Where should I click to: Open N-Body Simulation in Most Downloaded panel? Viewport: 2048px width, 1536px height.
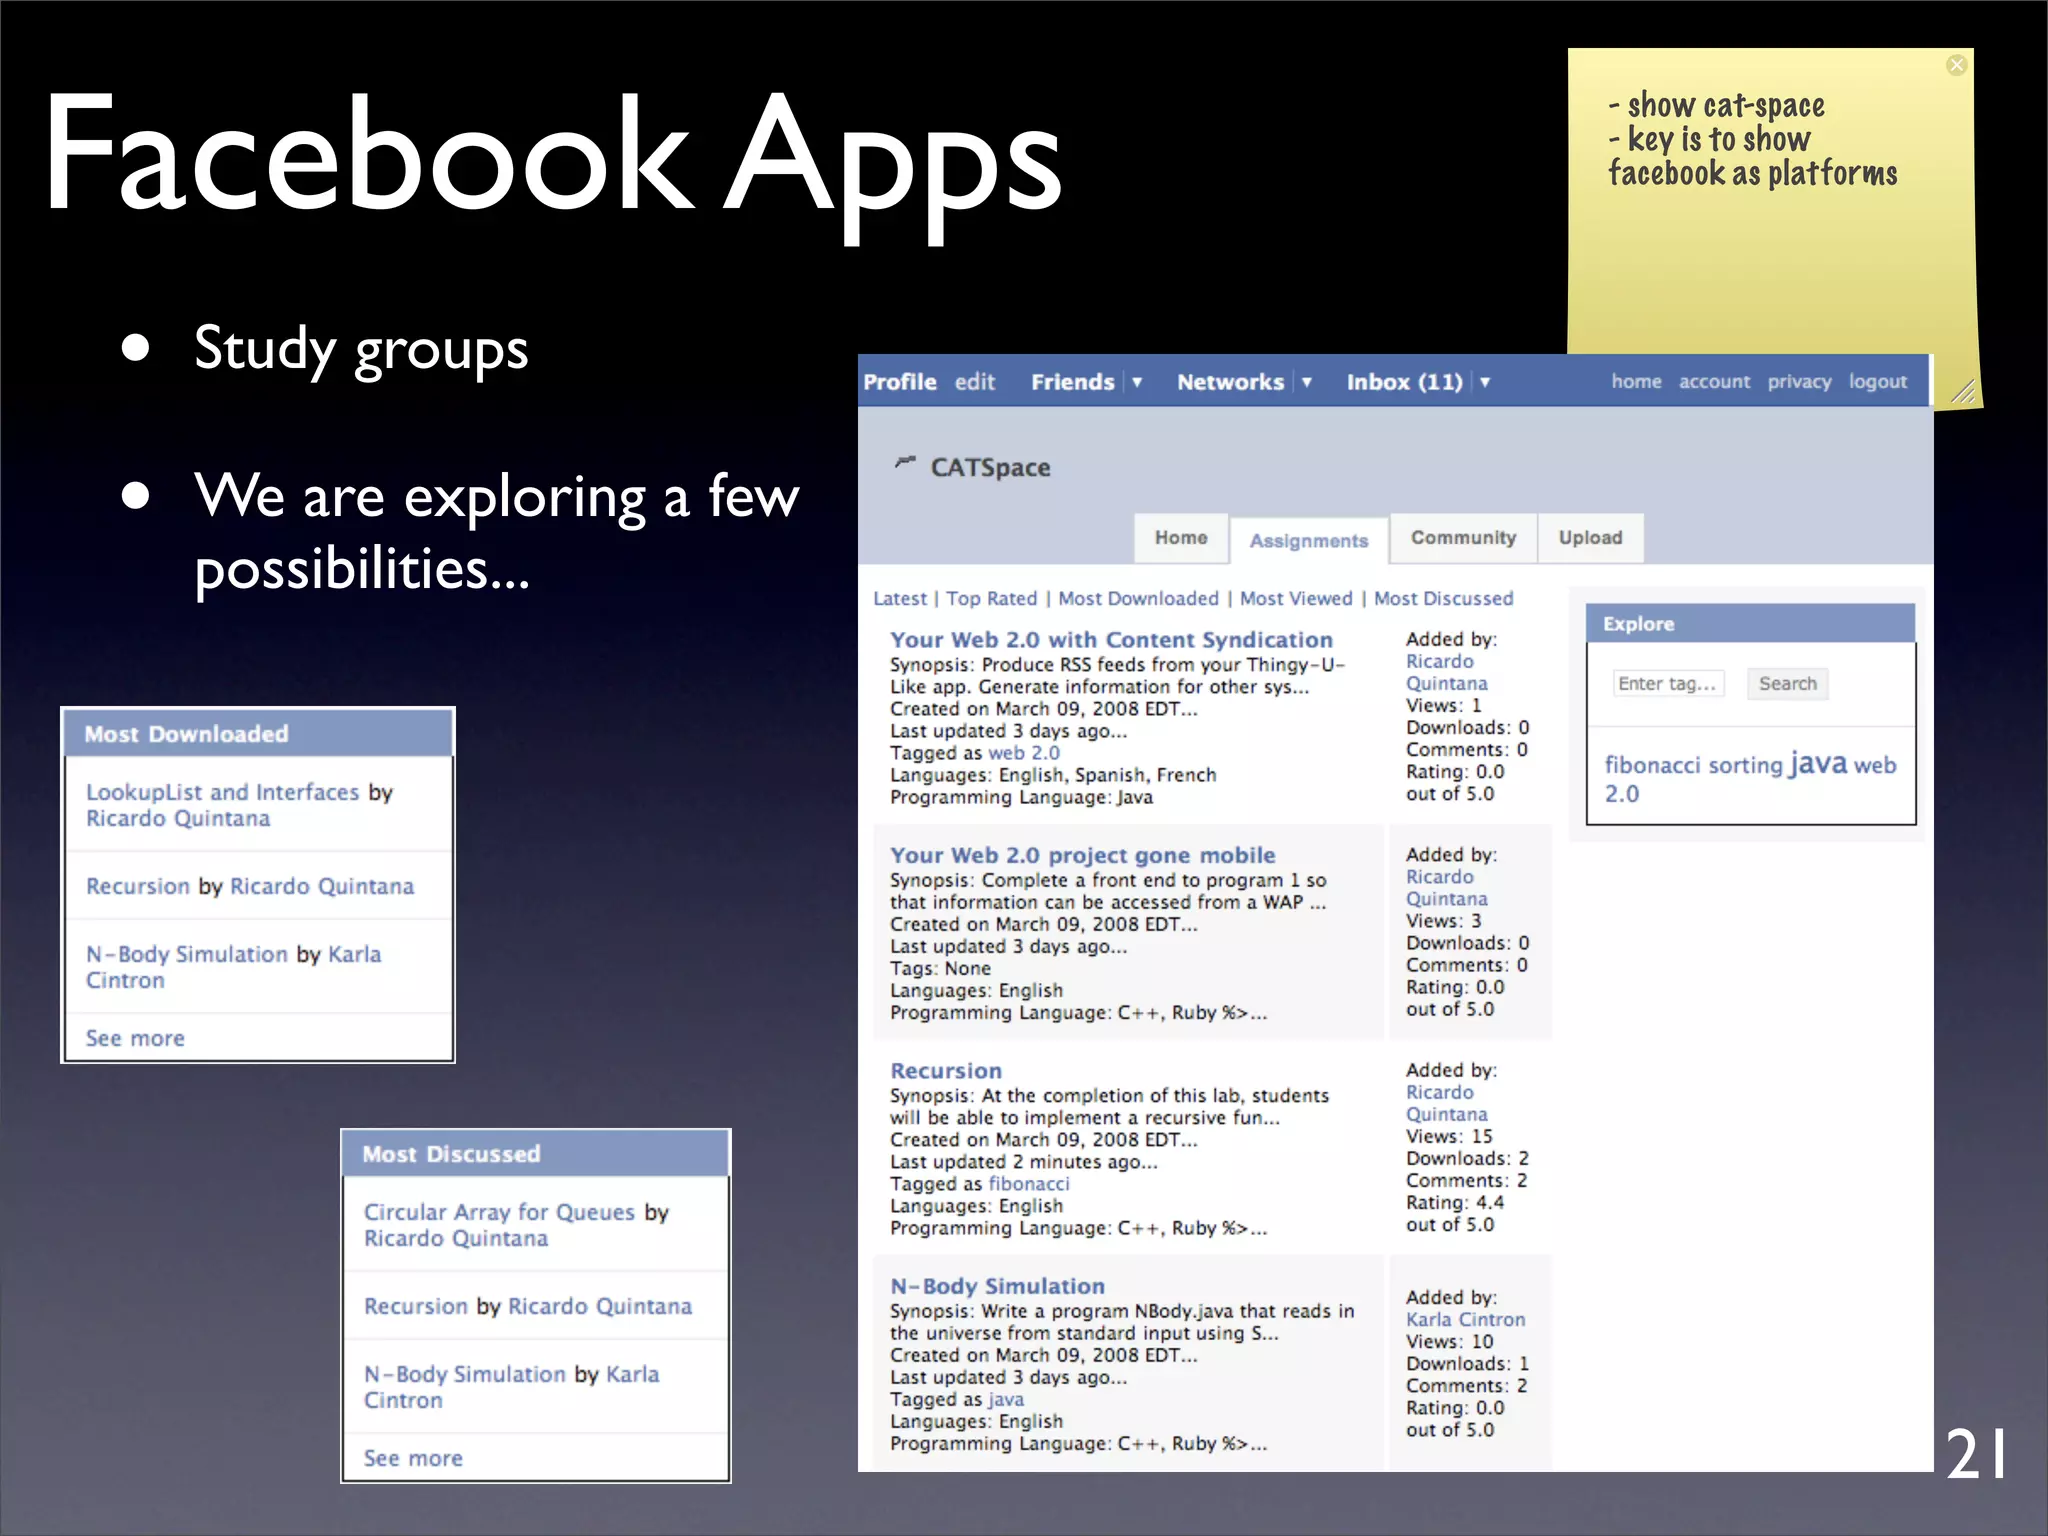pyautogui.click(x=186, y=955)
